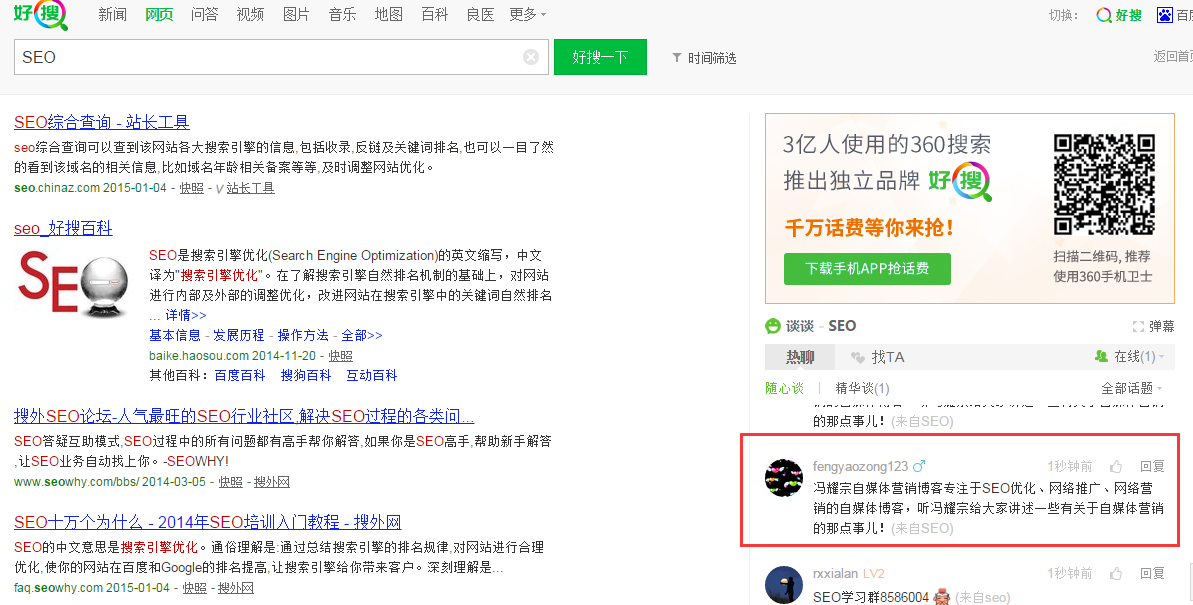Viewport: 1193px width, 605px height.
Task: Click the male gender icon beside fengyaozong123
Action: pyautogui.click(x=919, y=465)
